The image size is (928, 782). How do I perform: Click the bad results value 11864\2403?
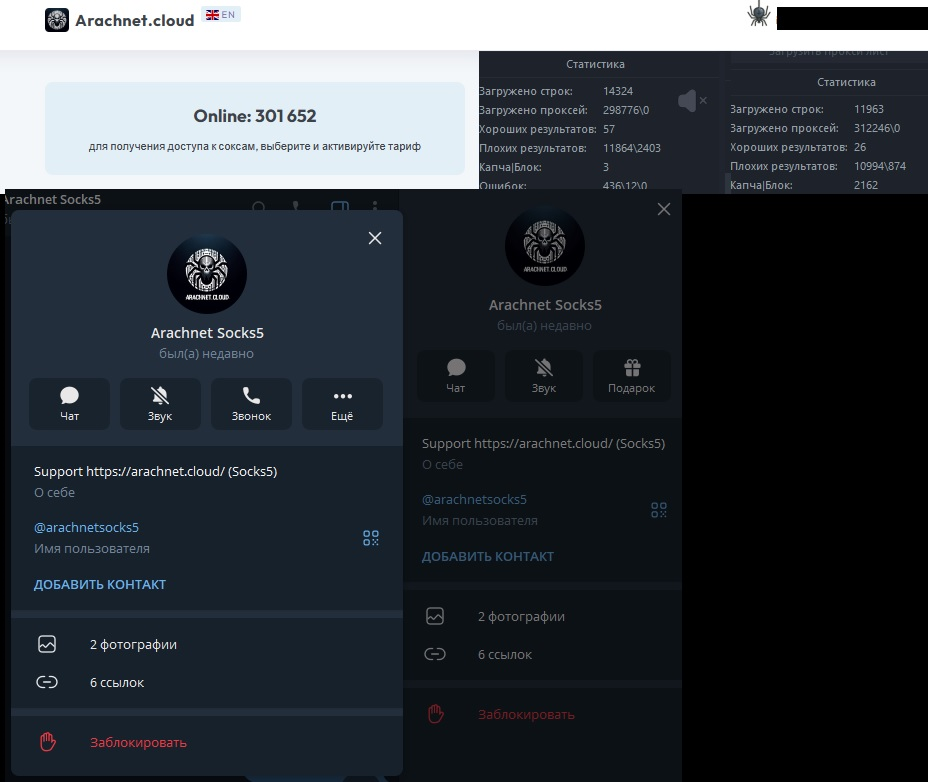coord(631,148)
